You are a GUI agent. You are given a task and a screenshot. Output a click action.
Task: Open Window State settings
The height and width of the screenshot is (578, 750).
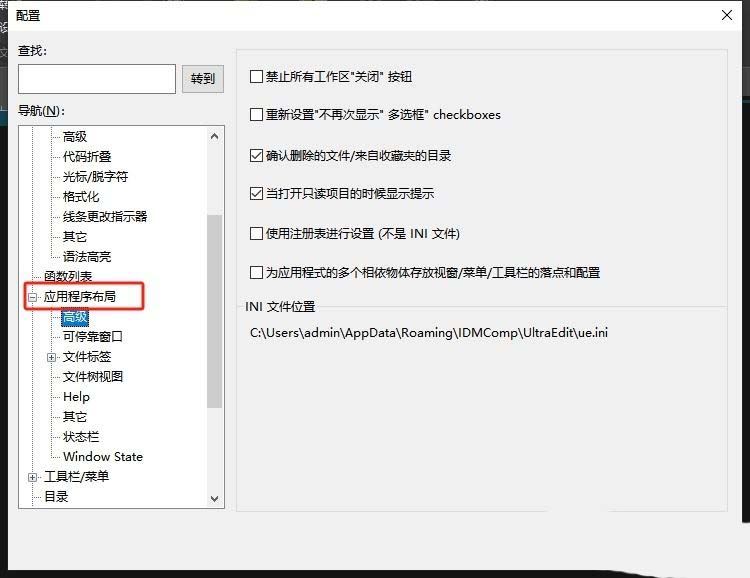tap(103, 457)
